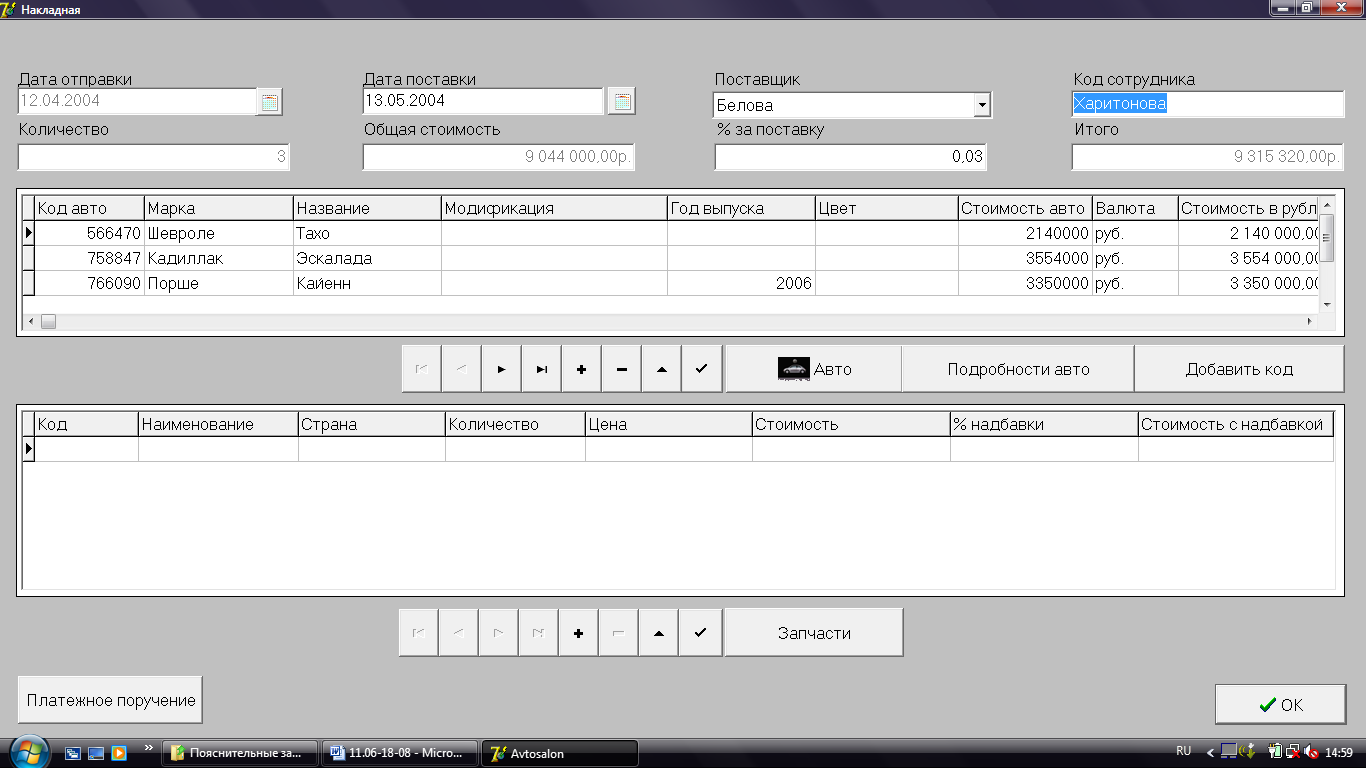The width and height of the screenshot is (1366, 768).
Task: Click Avtosalon taskbar button
Action: (x=560, y=753)
